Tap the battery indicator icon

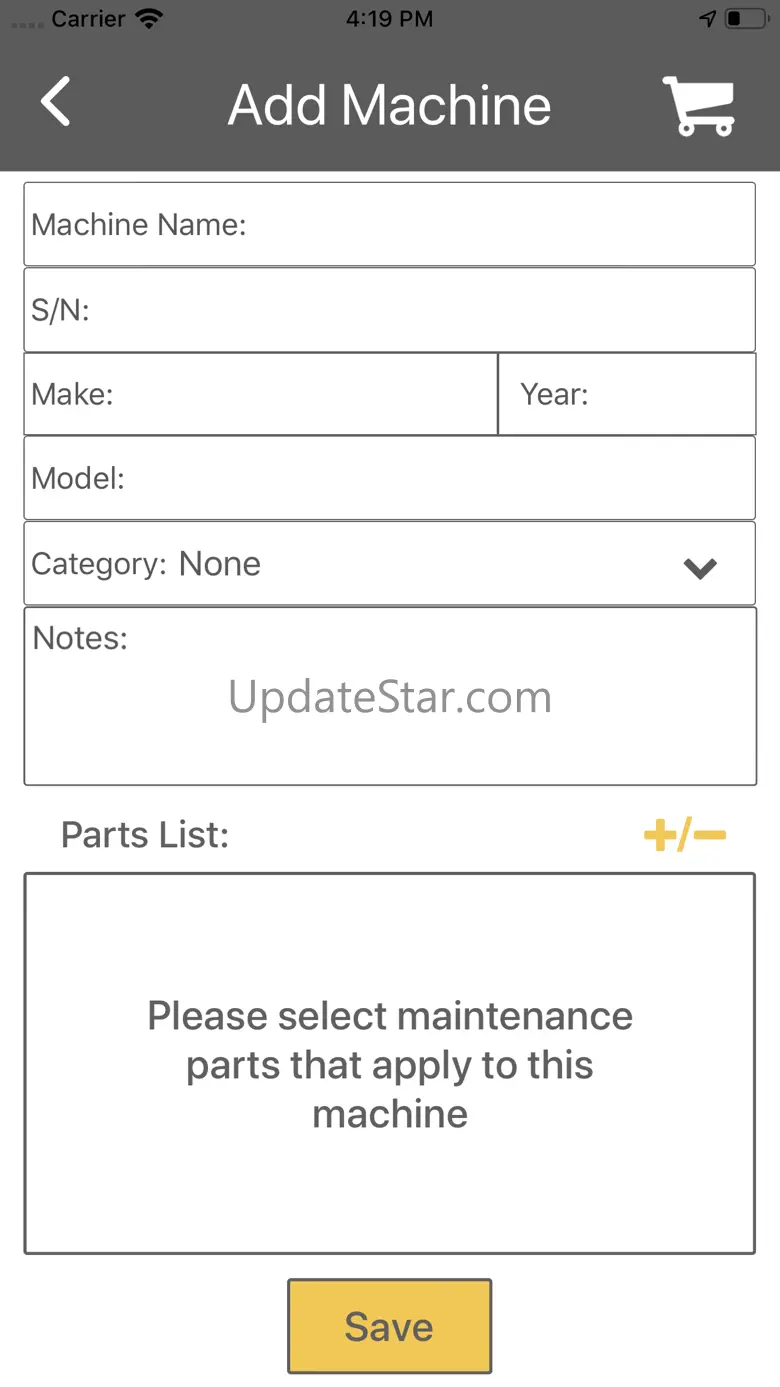click(x=746, y=18)
